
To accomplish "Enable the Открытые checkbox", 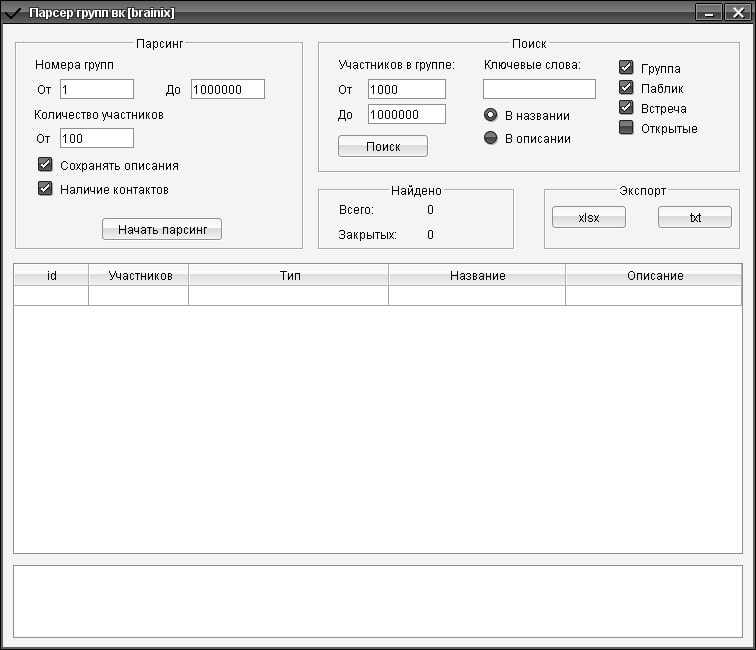I will (x=627, y=128).
